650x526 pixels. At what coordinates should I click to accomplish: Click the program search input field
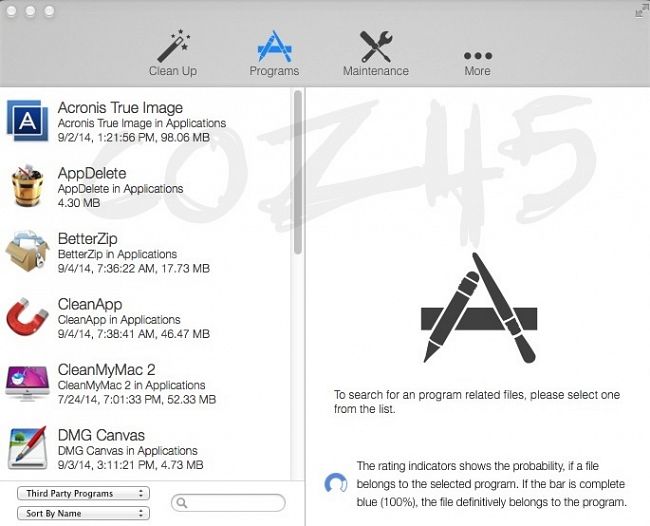(x=228, y=503)
